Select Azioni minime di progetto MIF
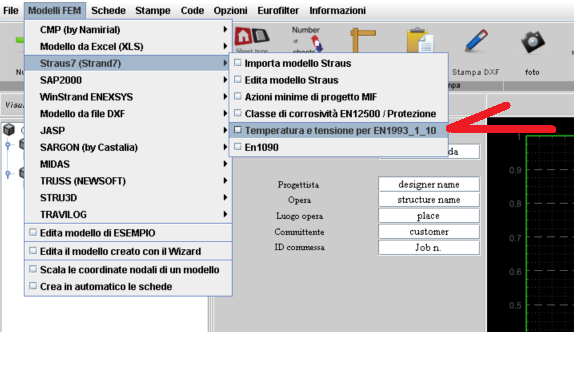 tap(339, 97)
